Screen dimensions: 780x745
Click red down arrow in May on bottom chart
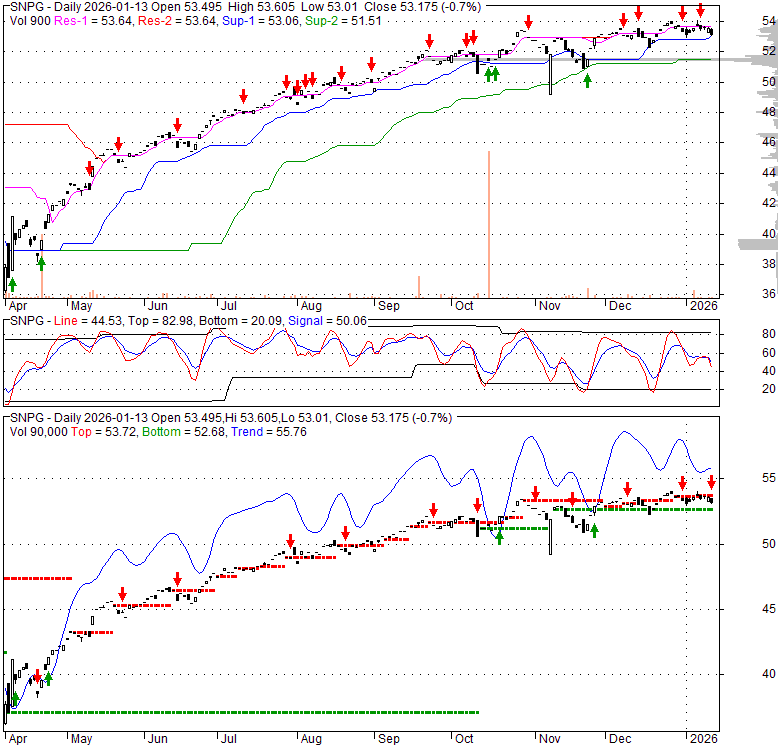pyautogui.click(x=123, y=593)
